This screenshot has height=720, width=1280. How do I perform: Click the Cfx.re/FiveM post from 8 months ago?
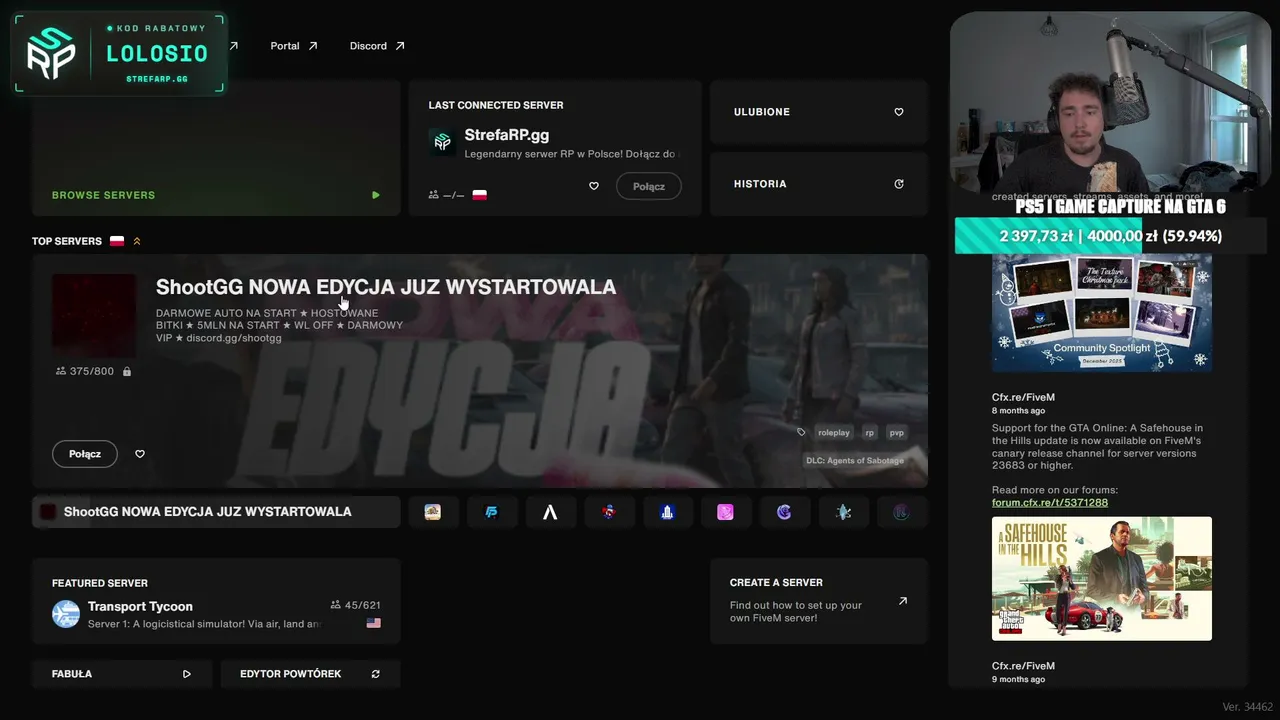pos(1023,397)
